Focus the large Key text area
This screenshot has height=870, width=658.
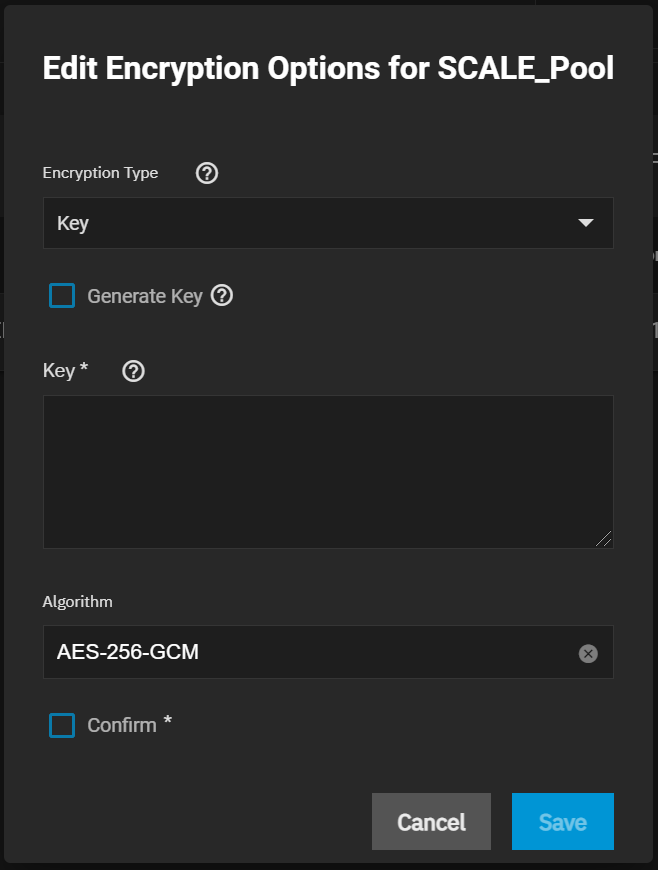(328, 472)
